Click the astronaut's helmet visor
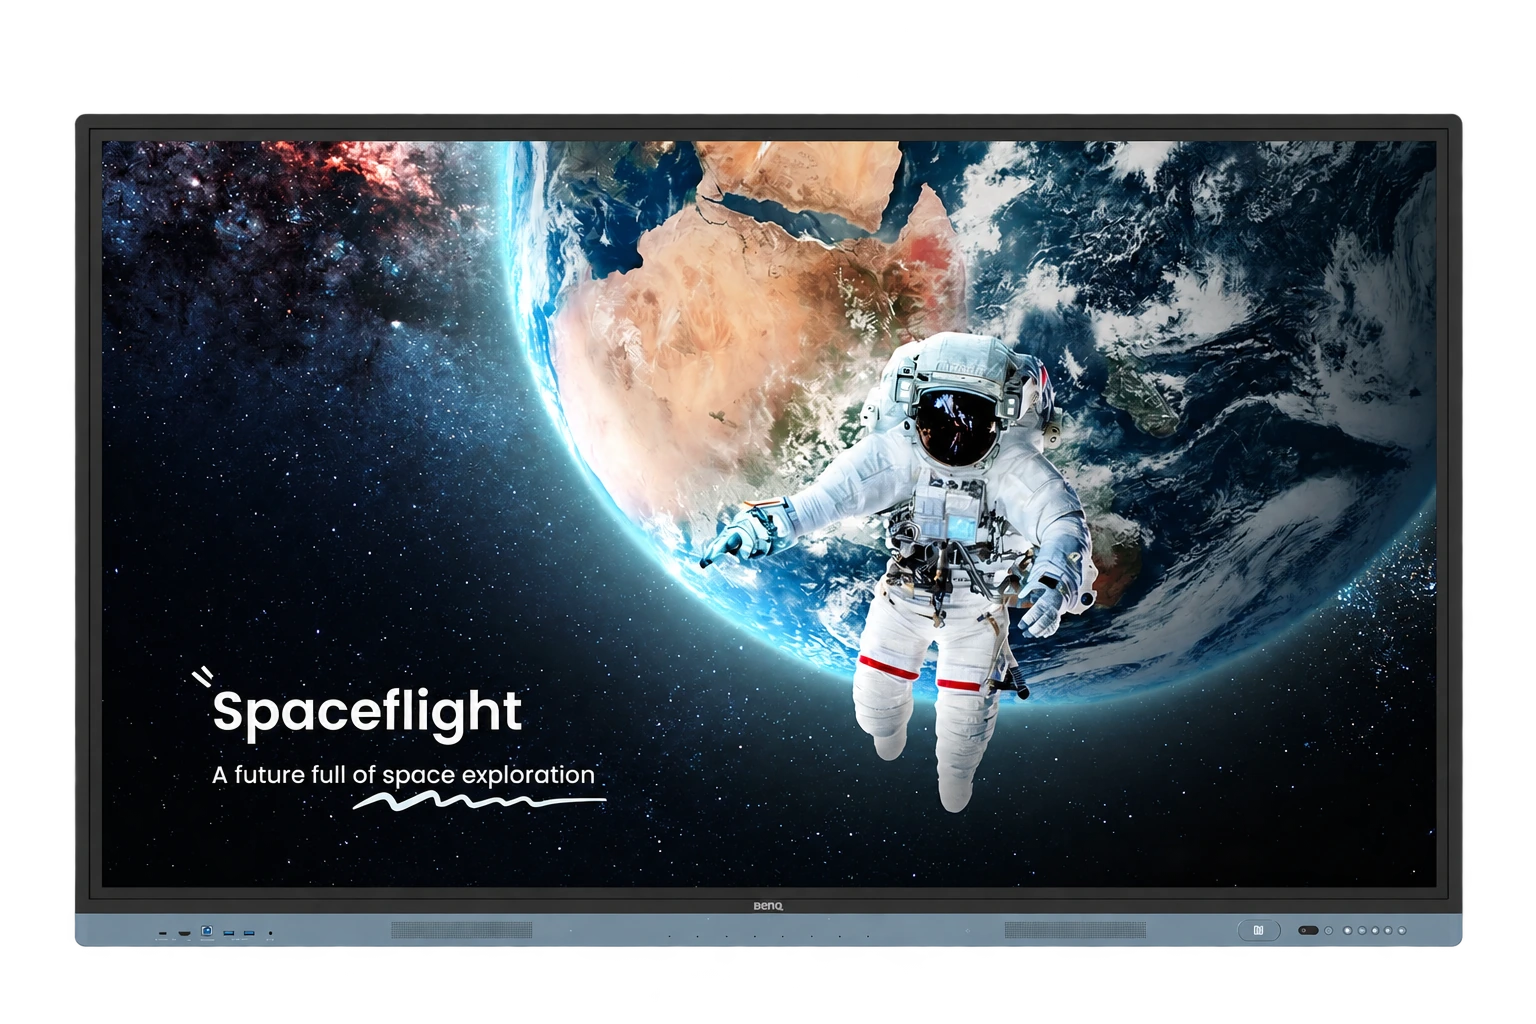 tap(958, 427)
